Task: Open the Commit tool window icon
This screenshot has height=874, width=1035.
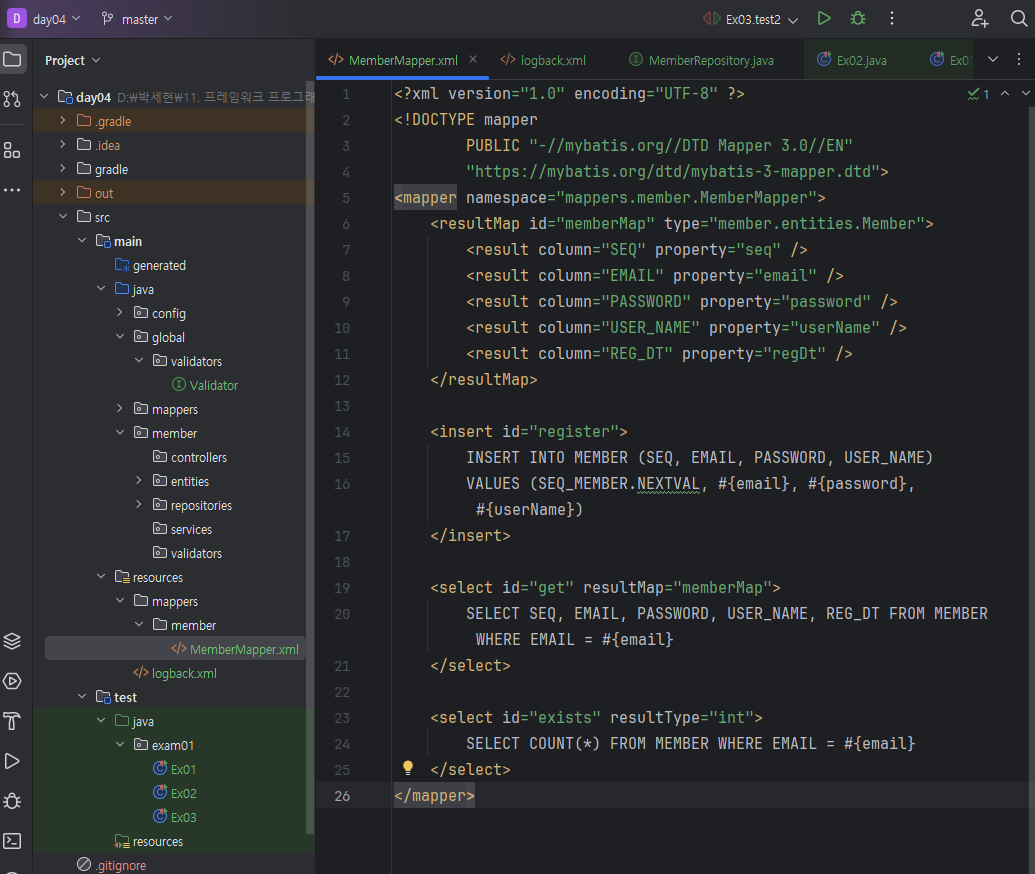Action: (12, 98)
